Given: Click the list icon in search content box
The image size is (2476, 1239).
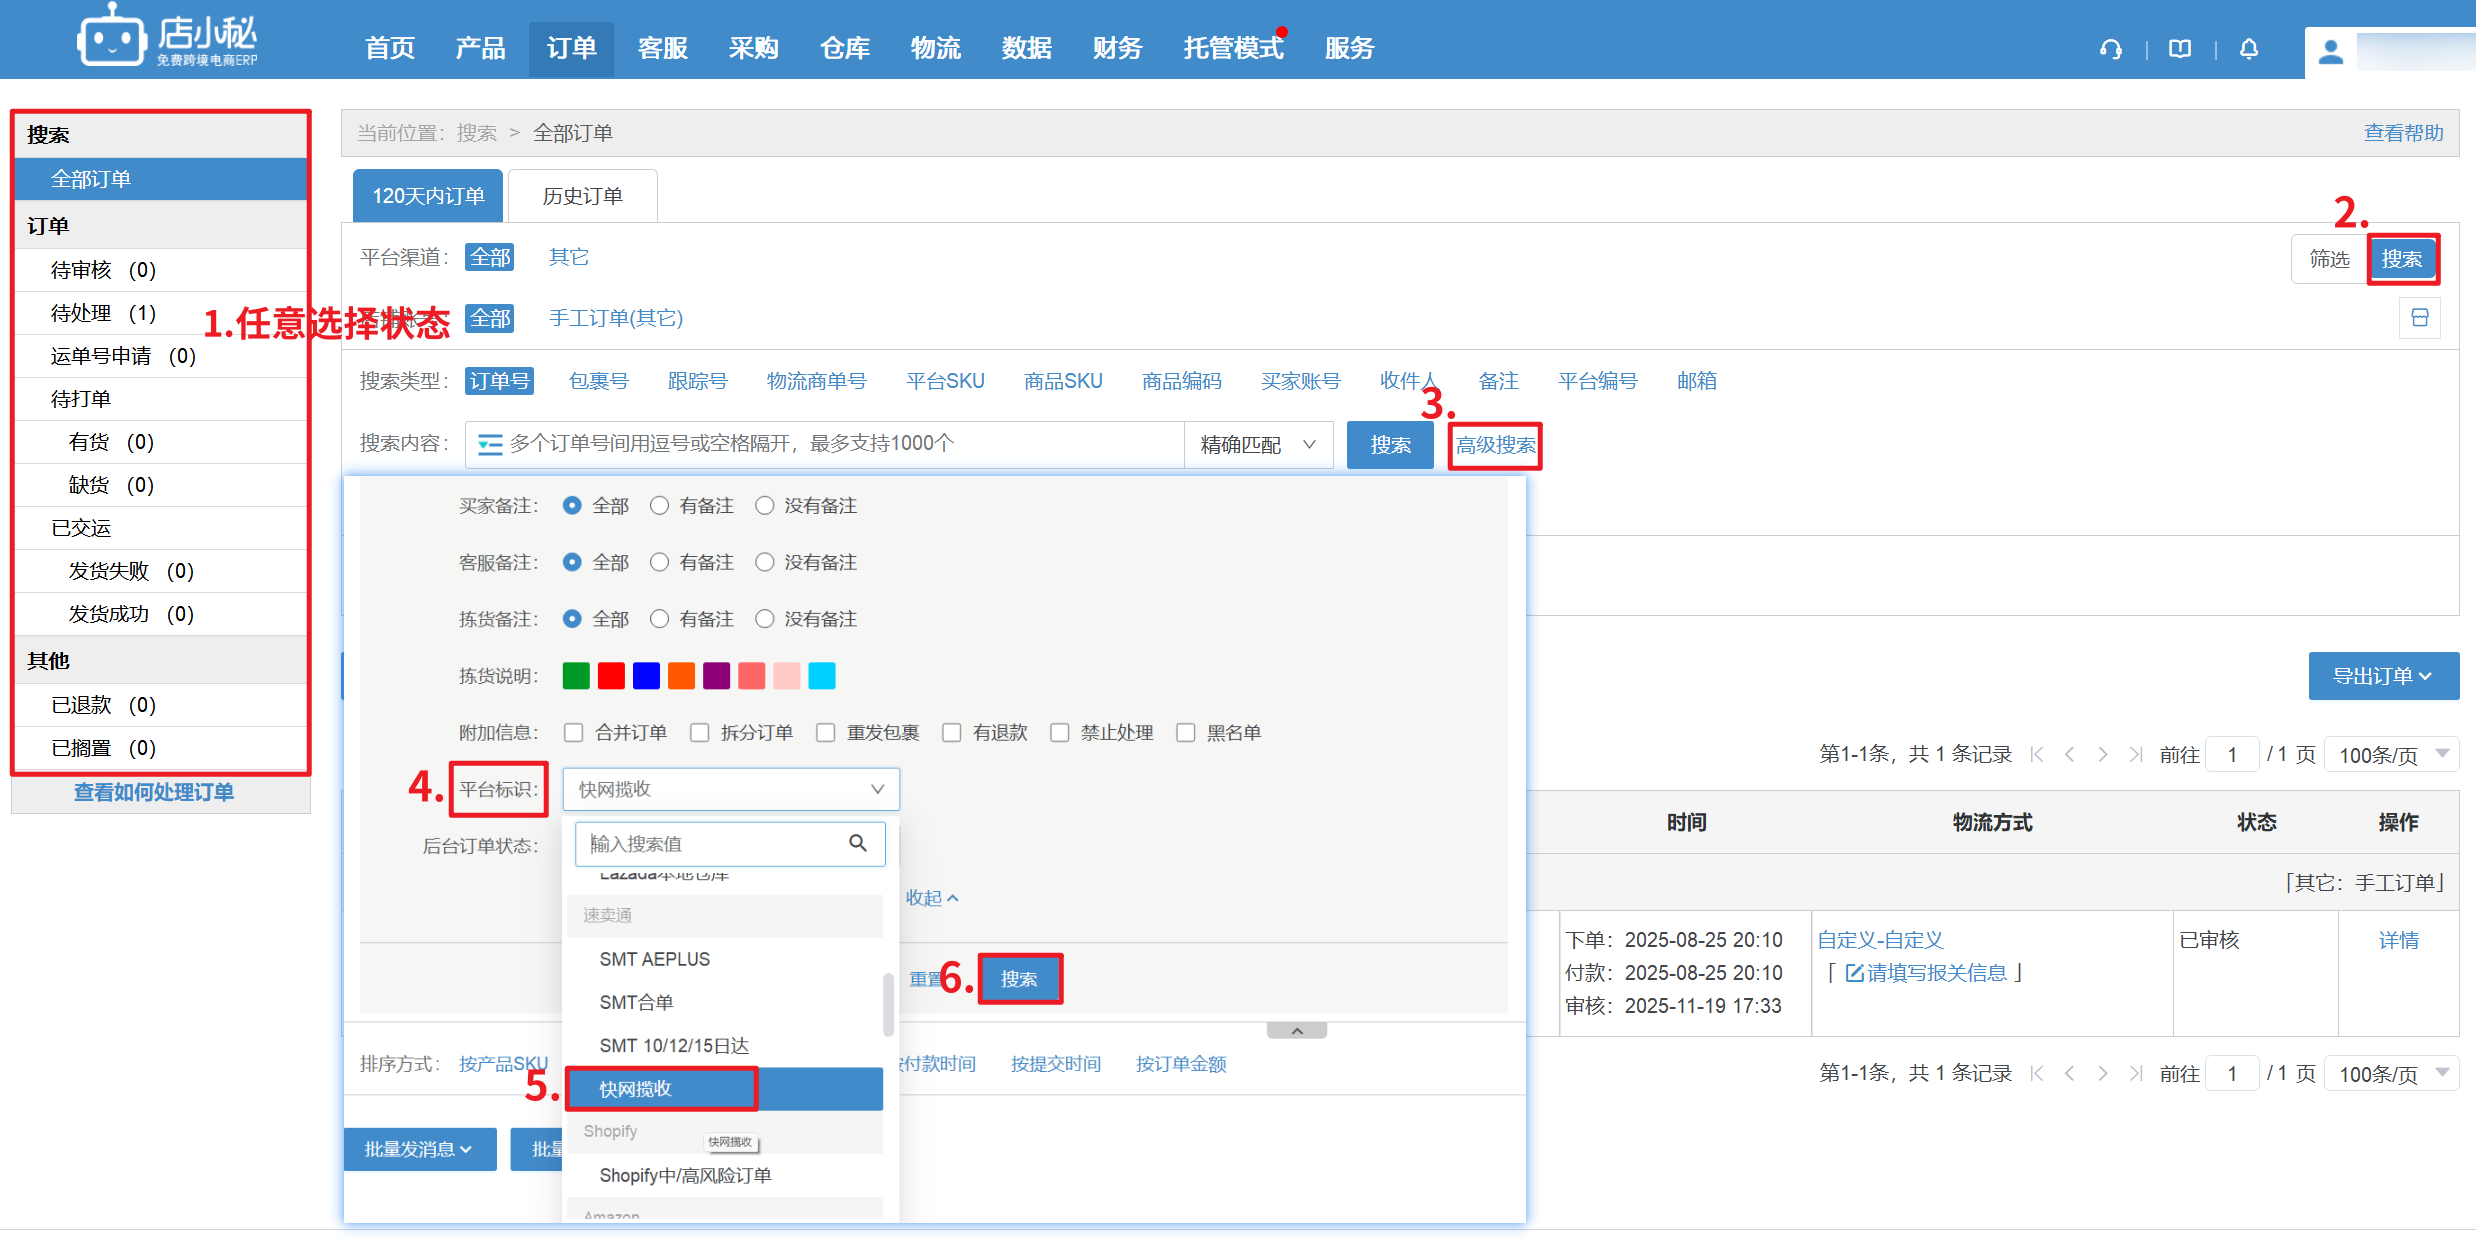Looking at the screenshot, I should click(489, 444).
